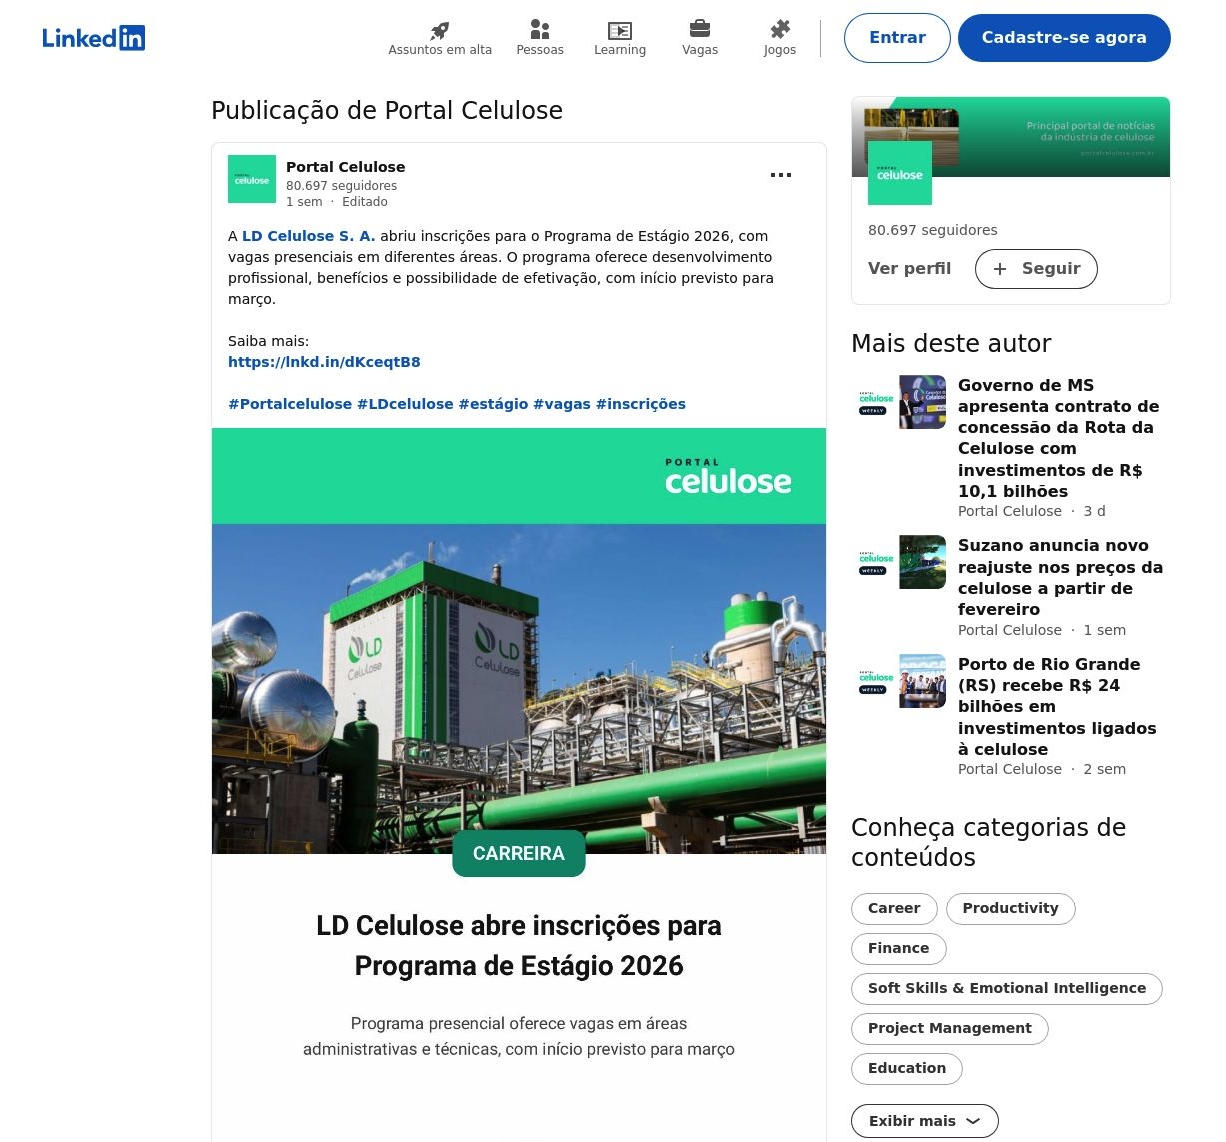
Task: Open Assuntos em alta rocket icon
Action: click(x=440, y=30)
